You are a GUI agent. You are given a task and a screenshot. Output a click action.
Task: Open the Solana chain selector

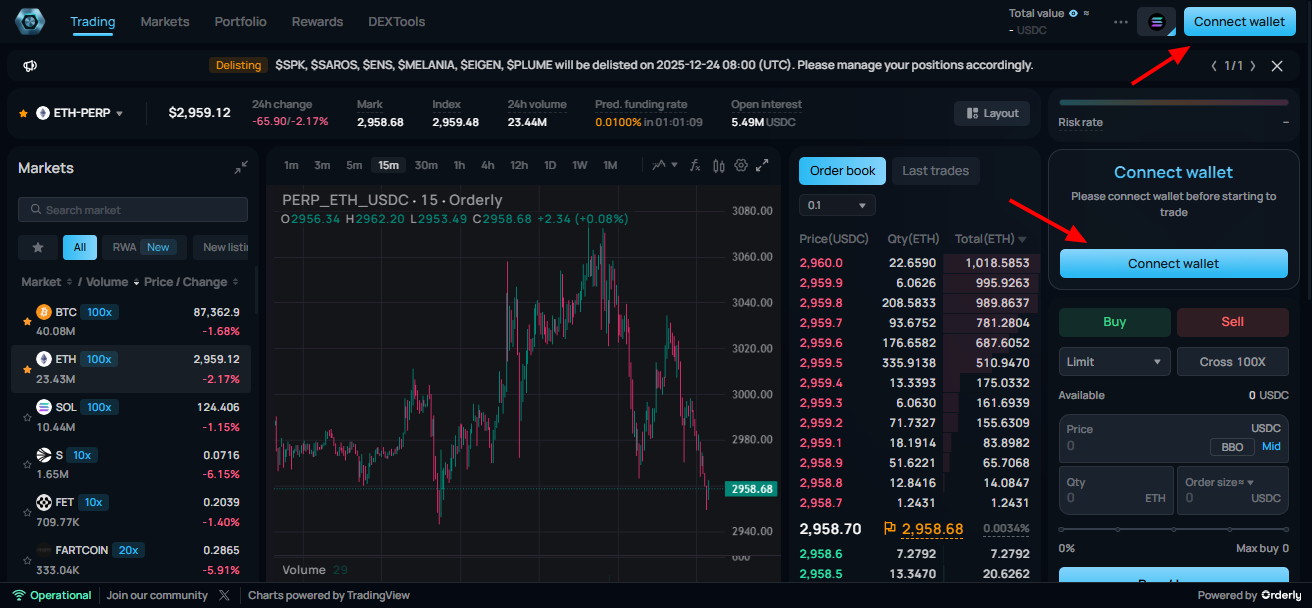coord(1157,22)
